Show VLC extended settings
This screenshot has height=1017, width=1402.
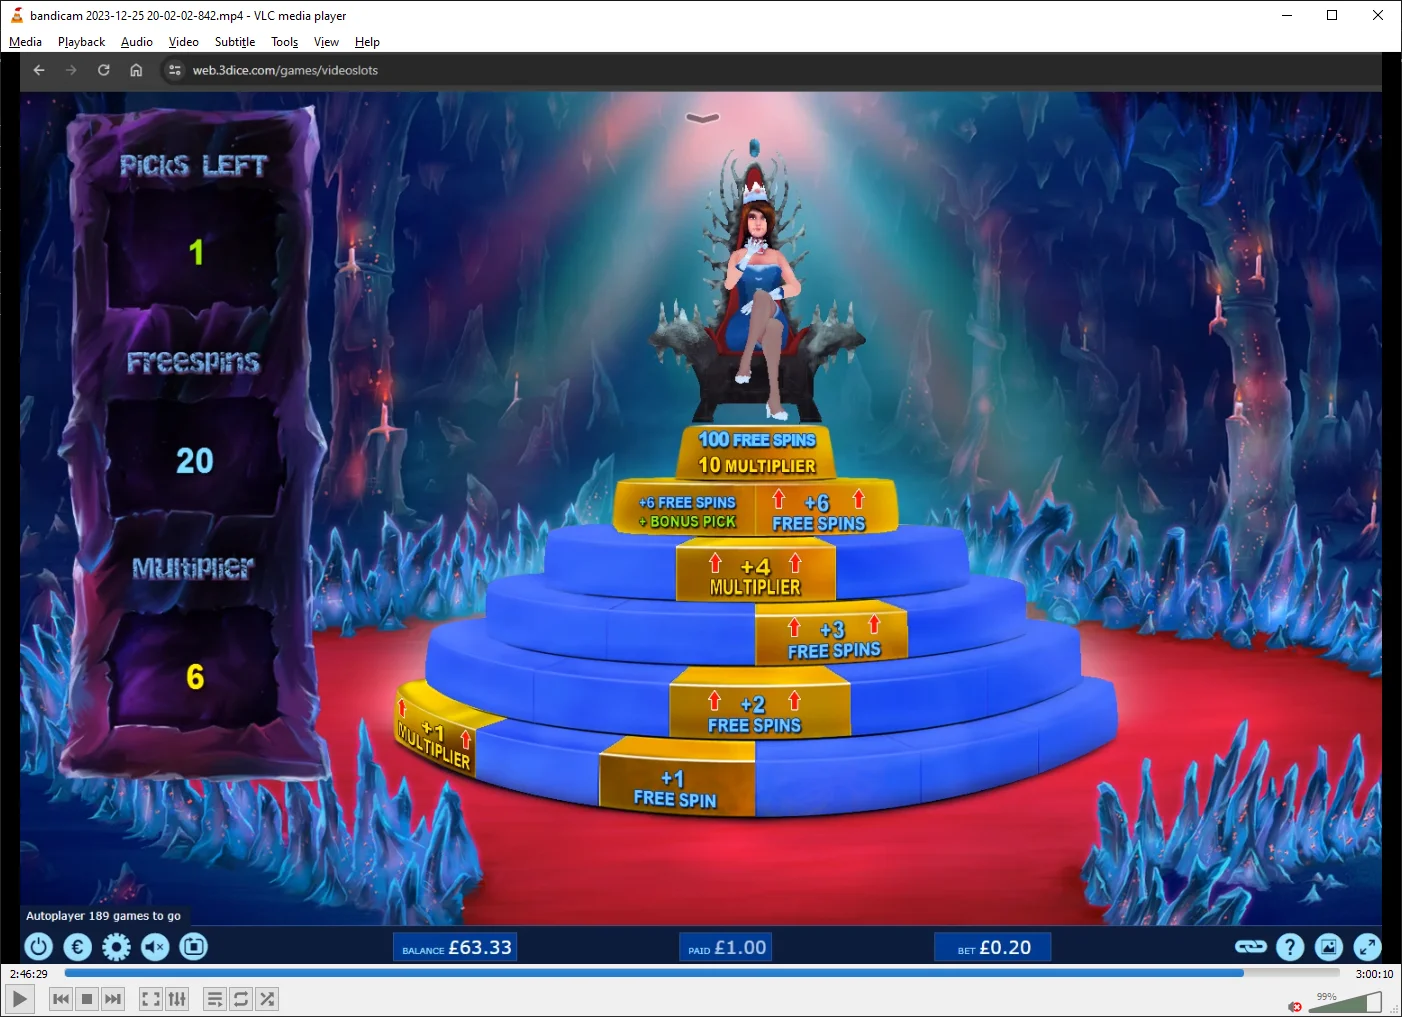point(177,999)
